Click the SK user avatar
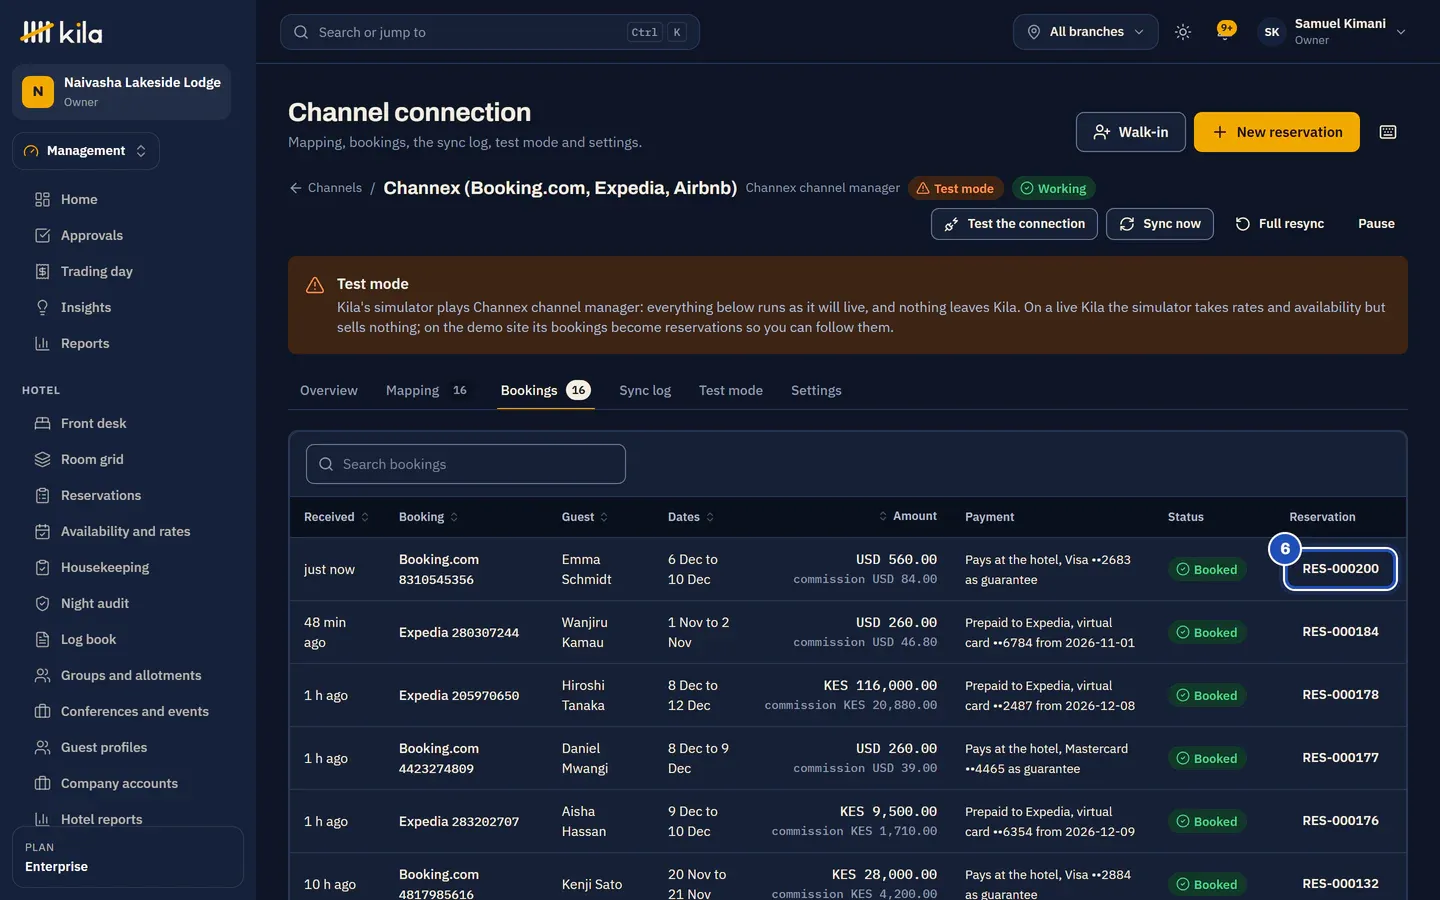 tap(1272, 32)
